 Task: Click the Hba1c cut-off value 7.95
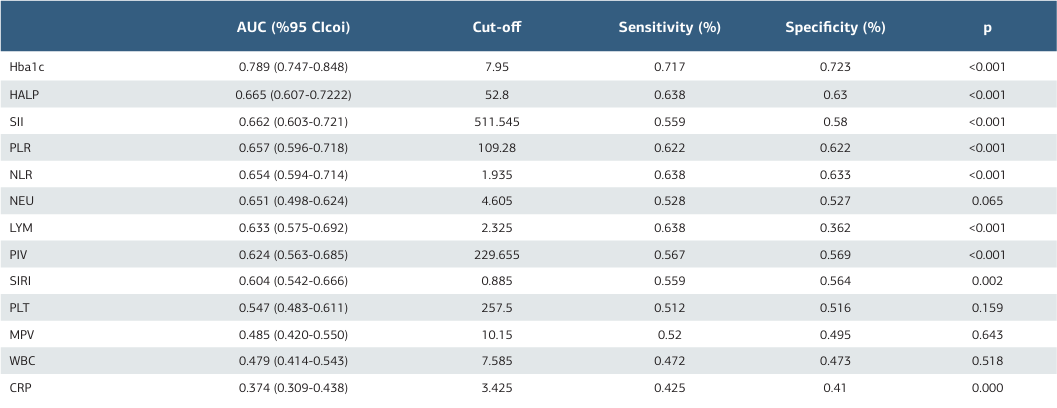497,67
